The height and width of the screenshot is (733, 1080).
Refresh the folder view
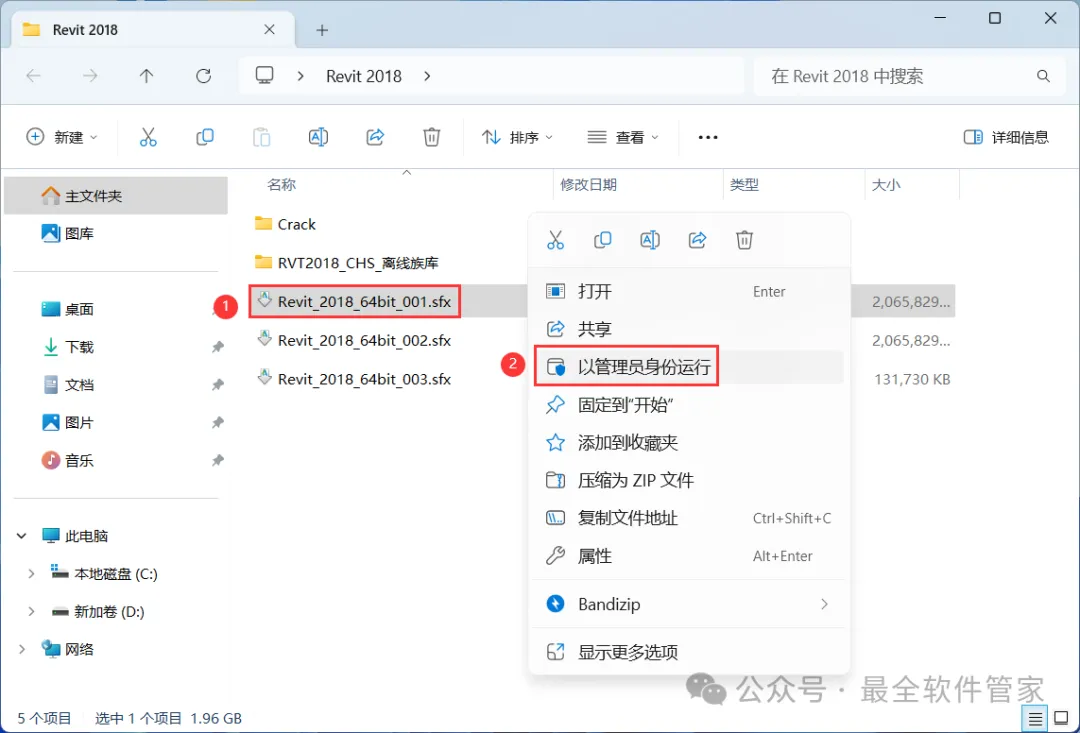[203, 76]
